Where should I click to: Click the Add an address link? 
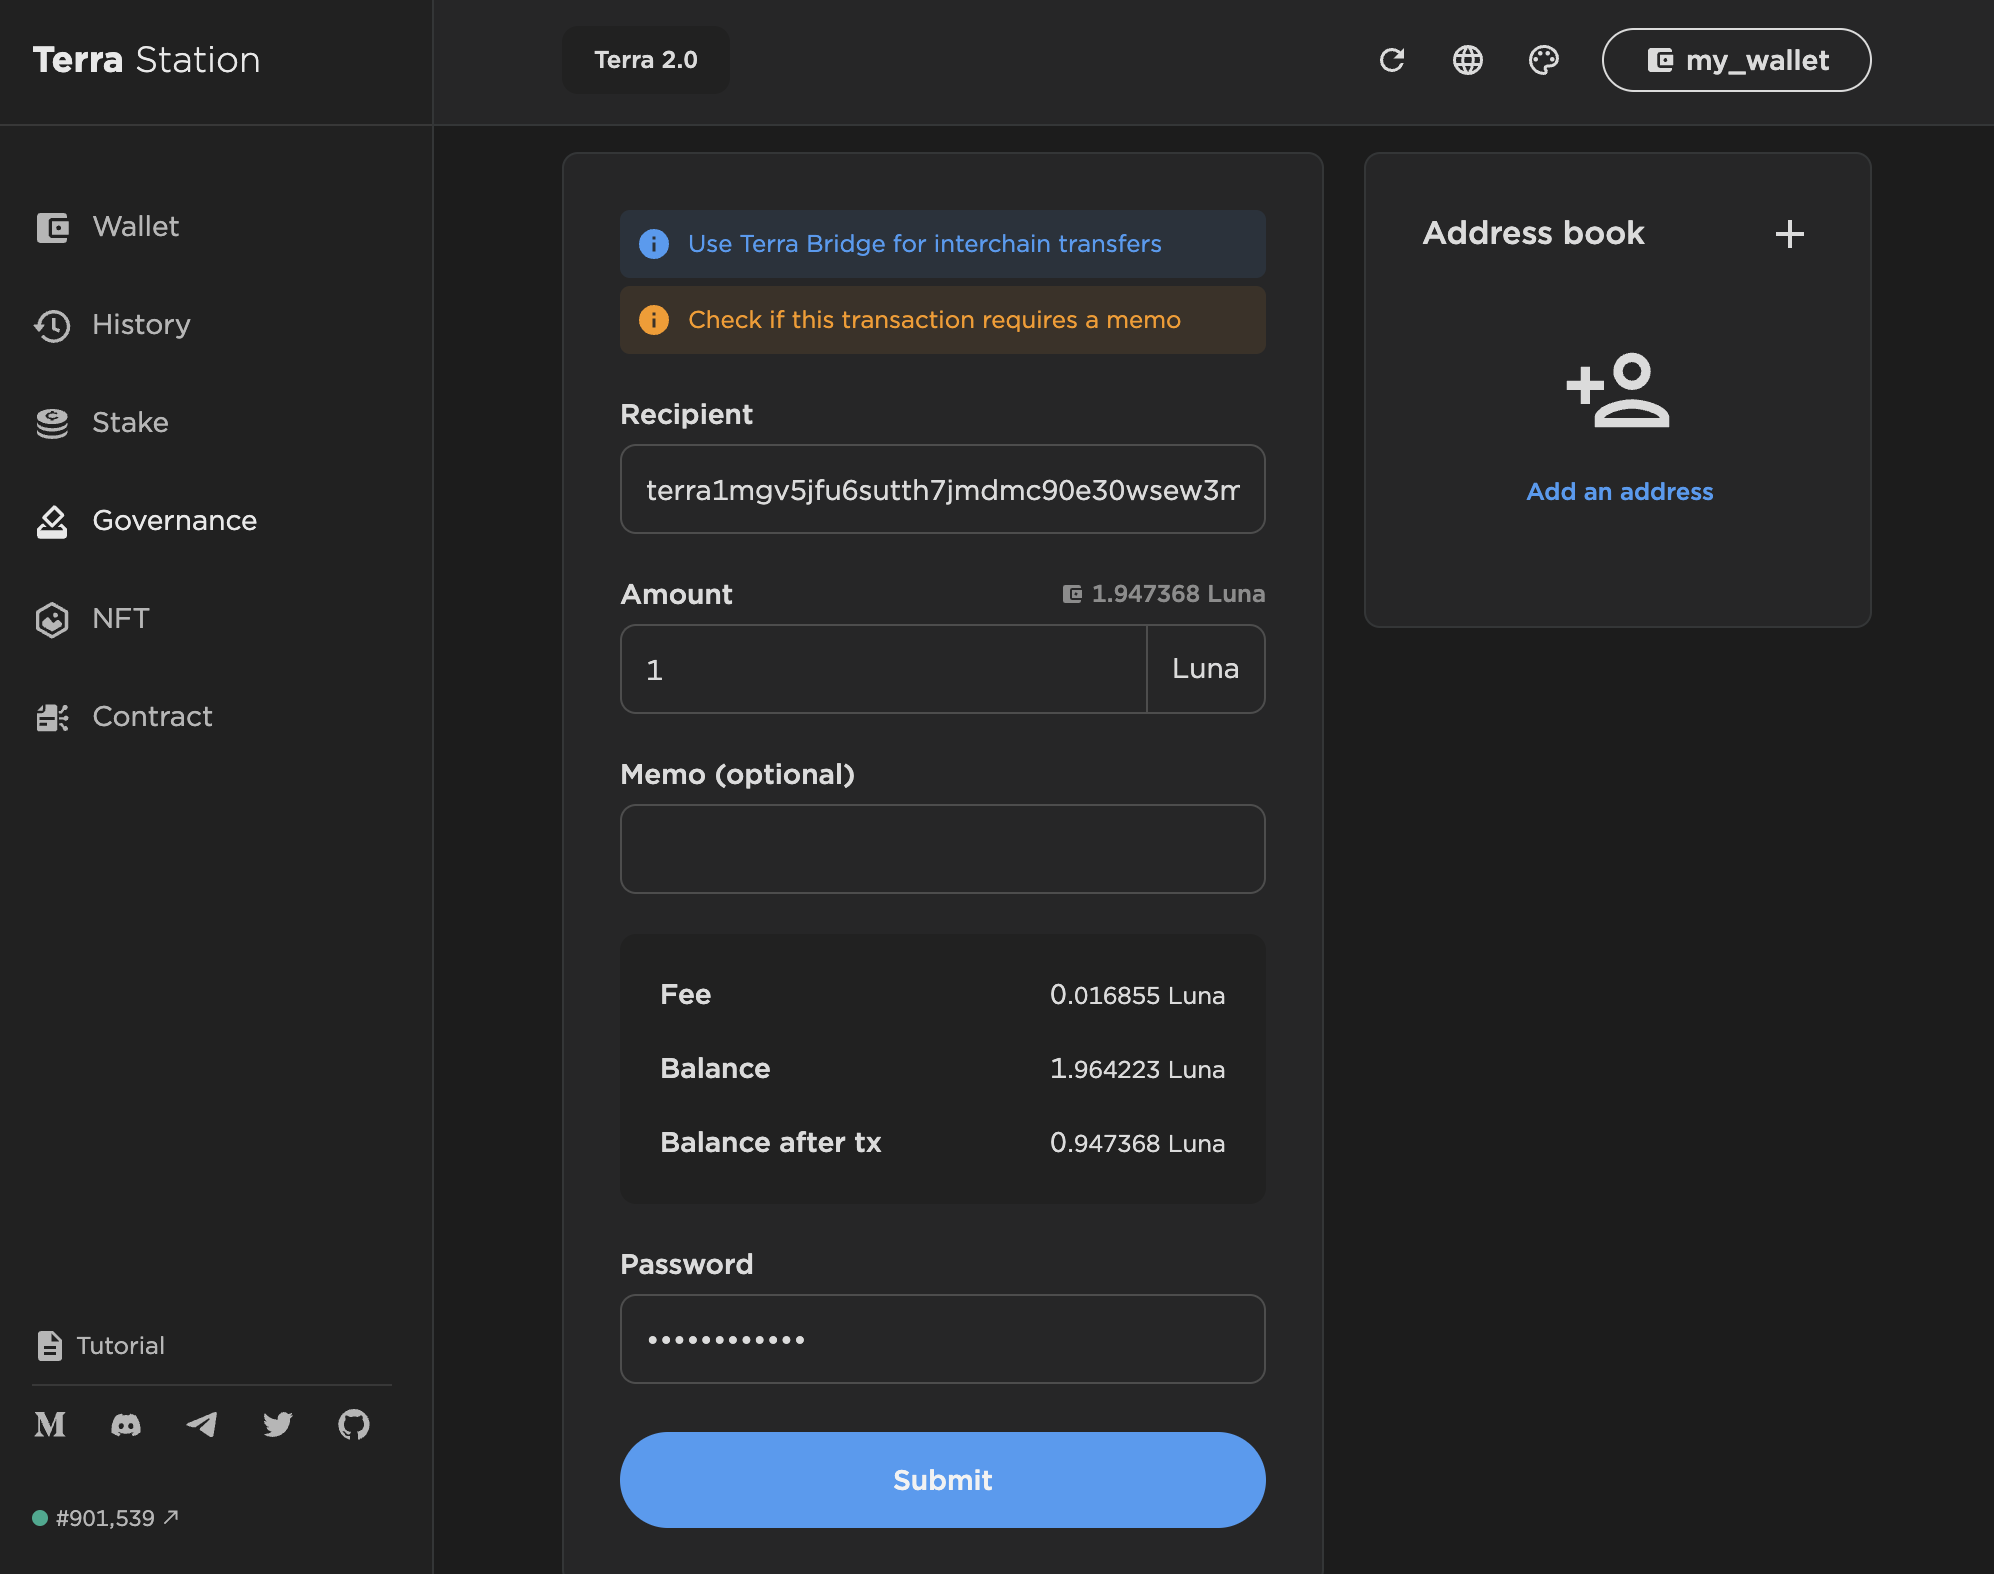coord(1619,492)
